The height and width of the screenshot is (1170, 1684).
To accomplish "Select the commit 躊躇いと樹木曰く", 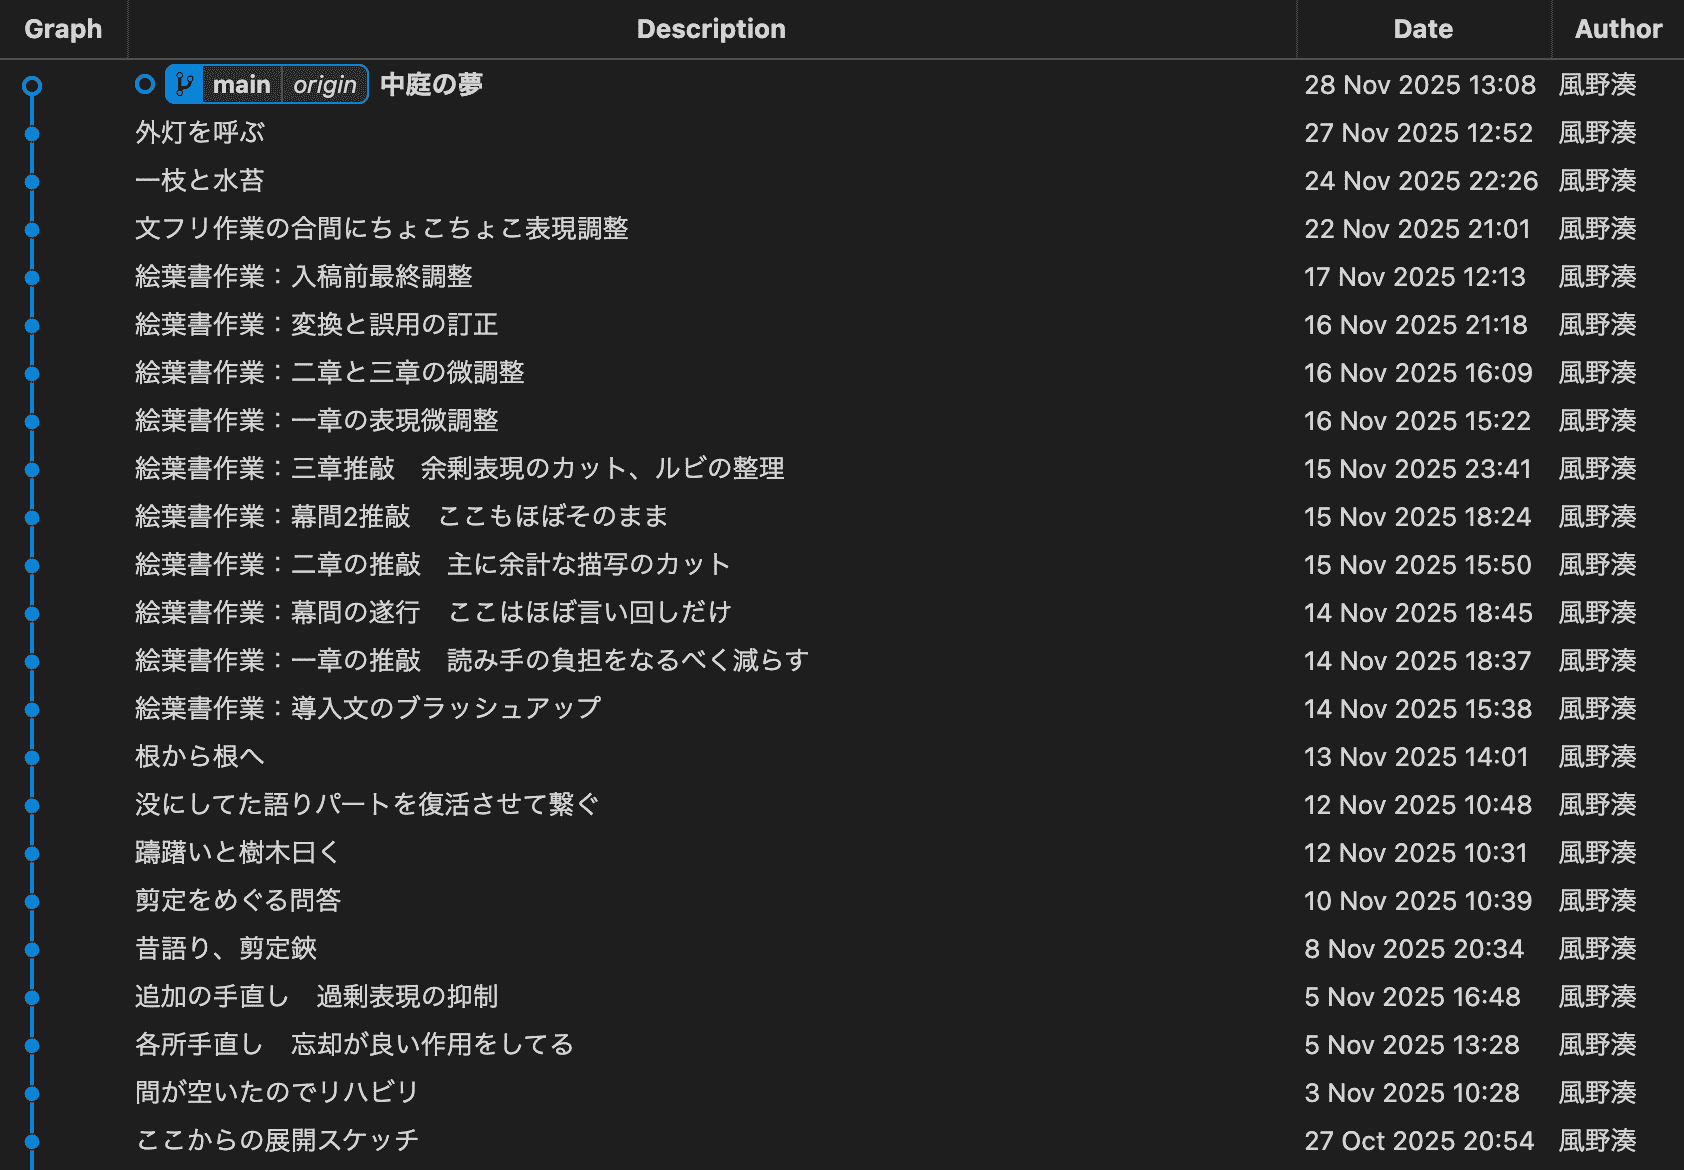I will pyautogui.click(x=236, y=853).
